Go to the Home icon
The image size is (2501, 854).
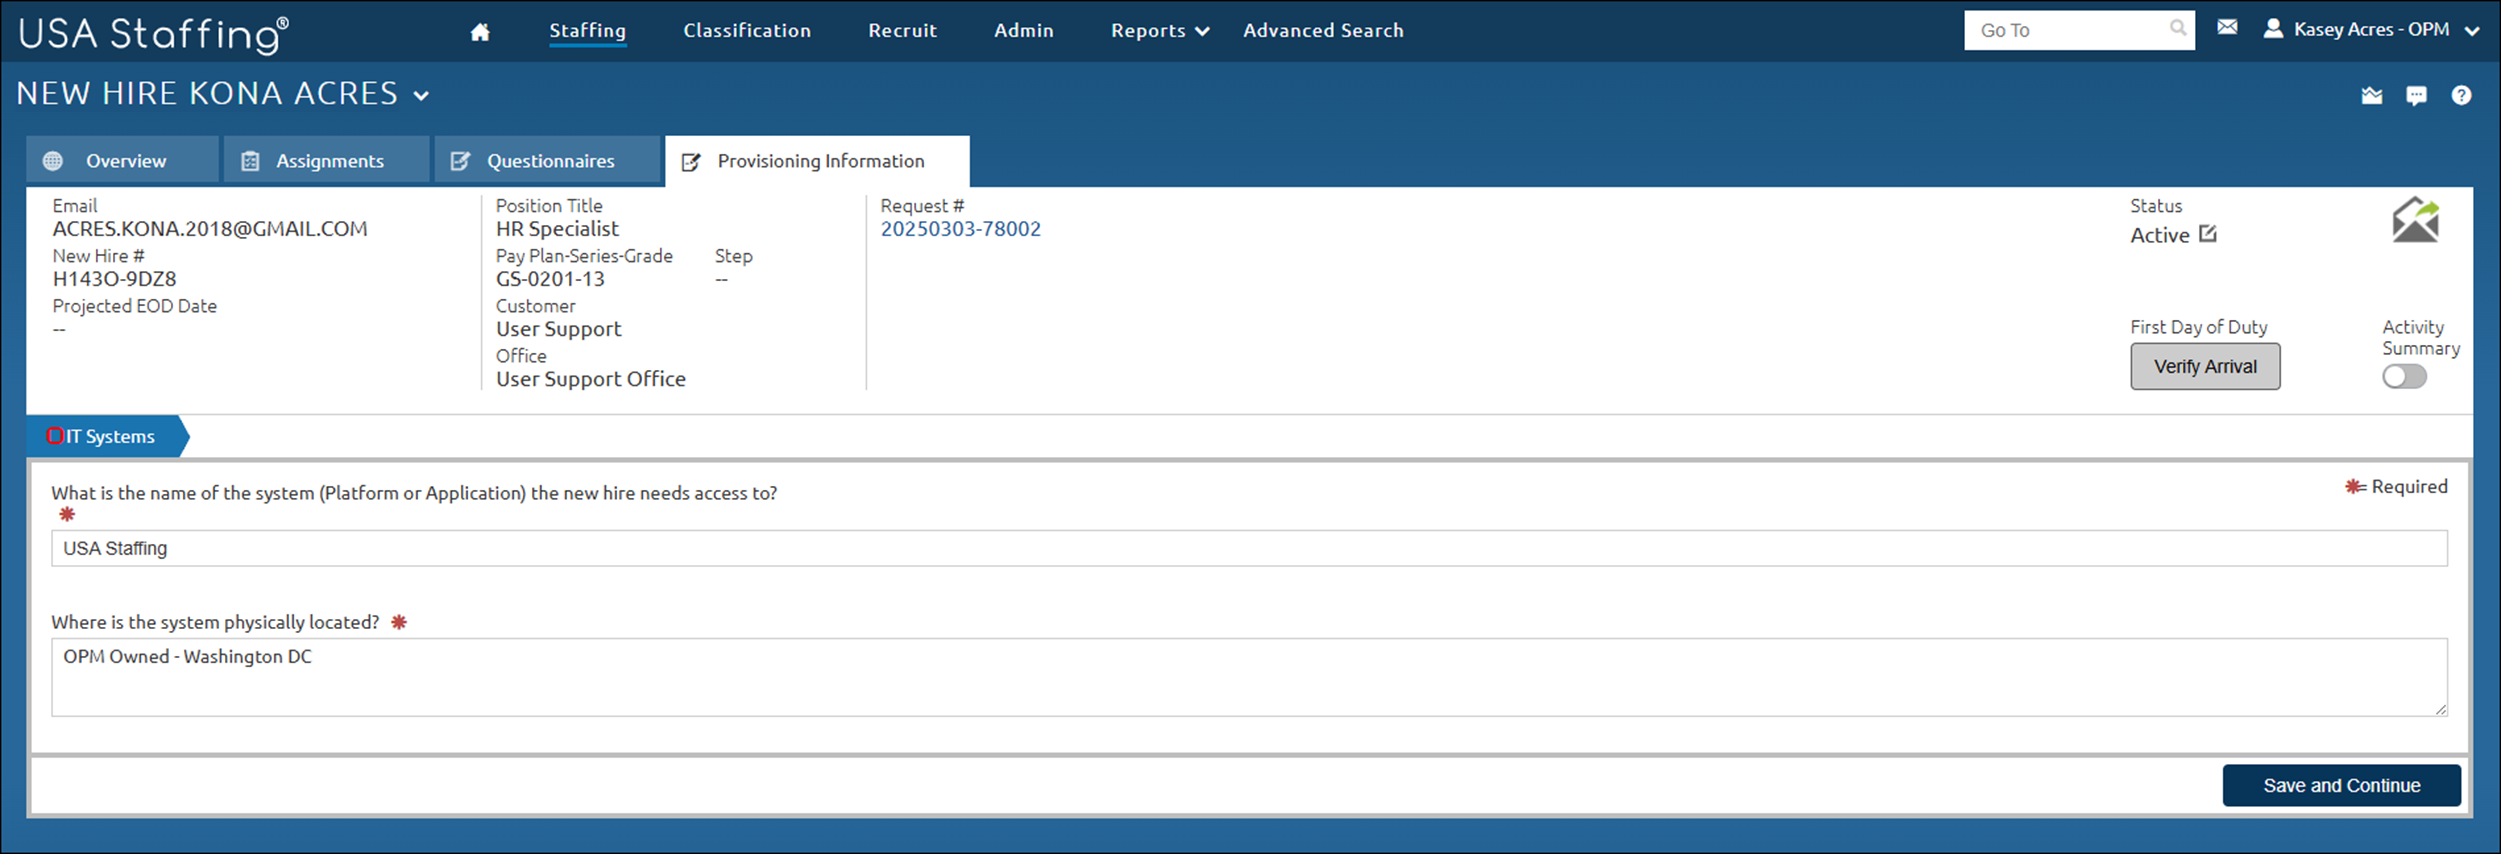click(x=480, y=32)
